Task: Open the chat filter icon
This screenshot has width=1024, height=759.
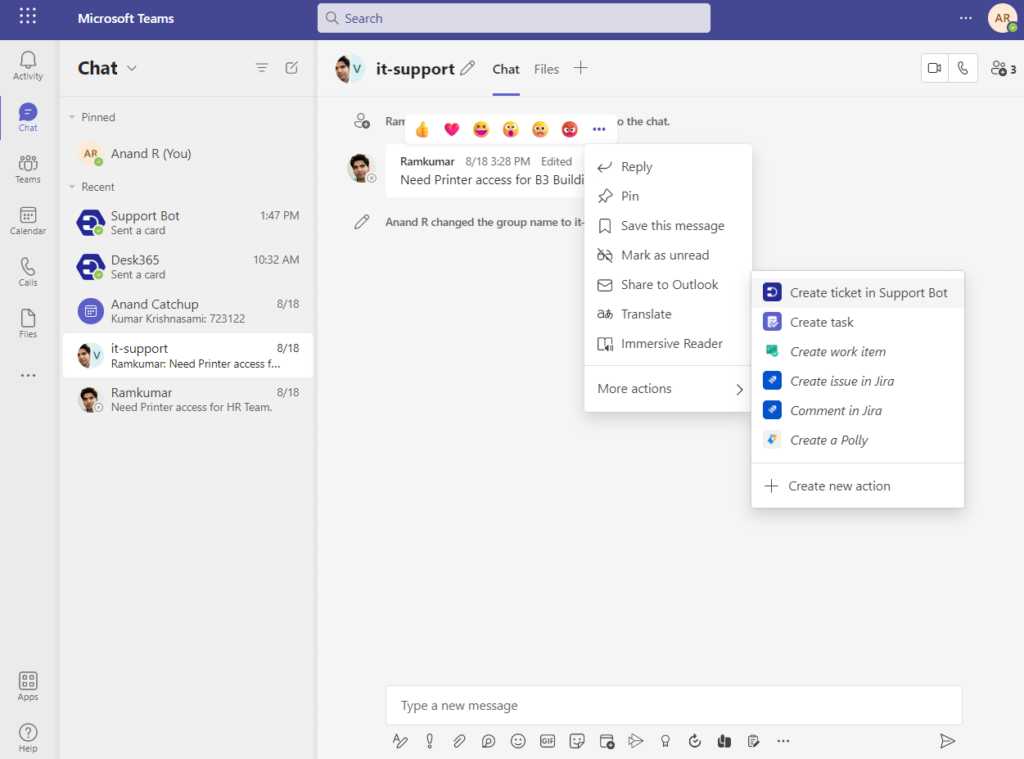Action: [x=262, y=67]
